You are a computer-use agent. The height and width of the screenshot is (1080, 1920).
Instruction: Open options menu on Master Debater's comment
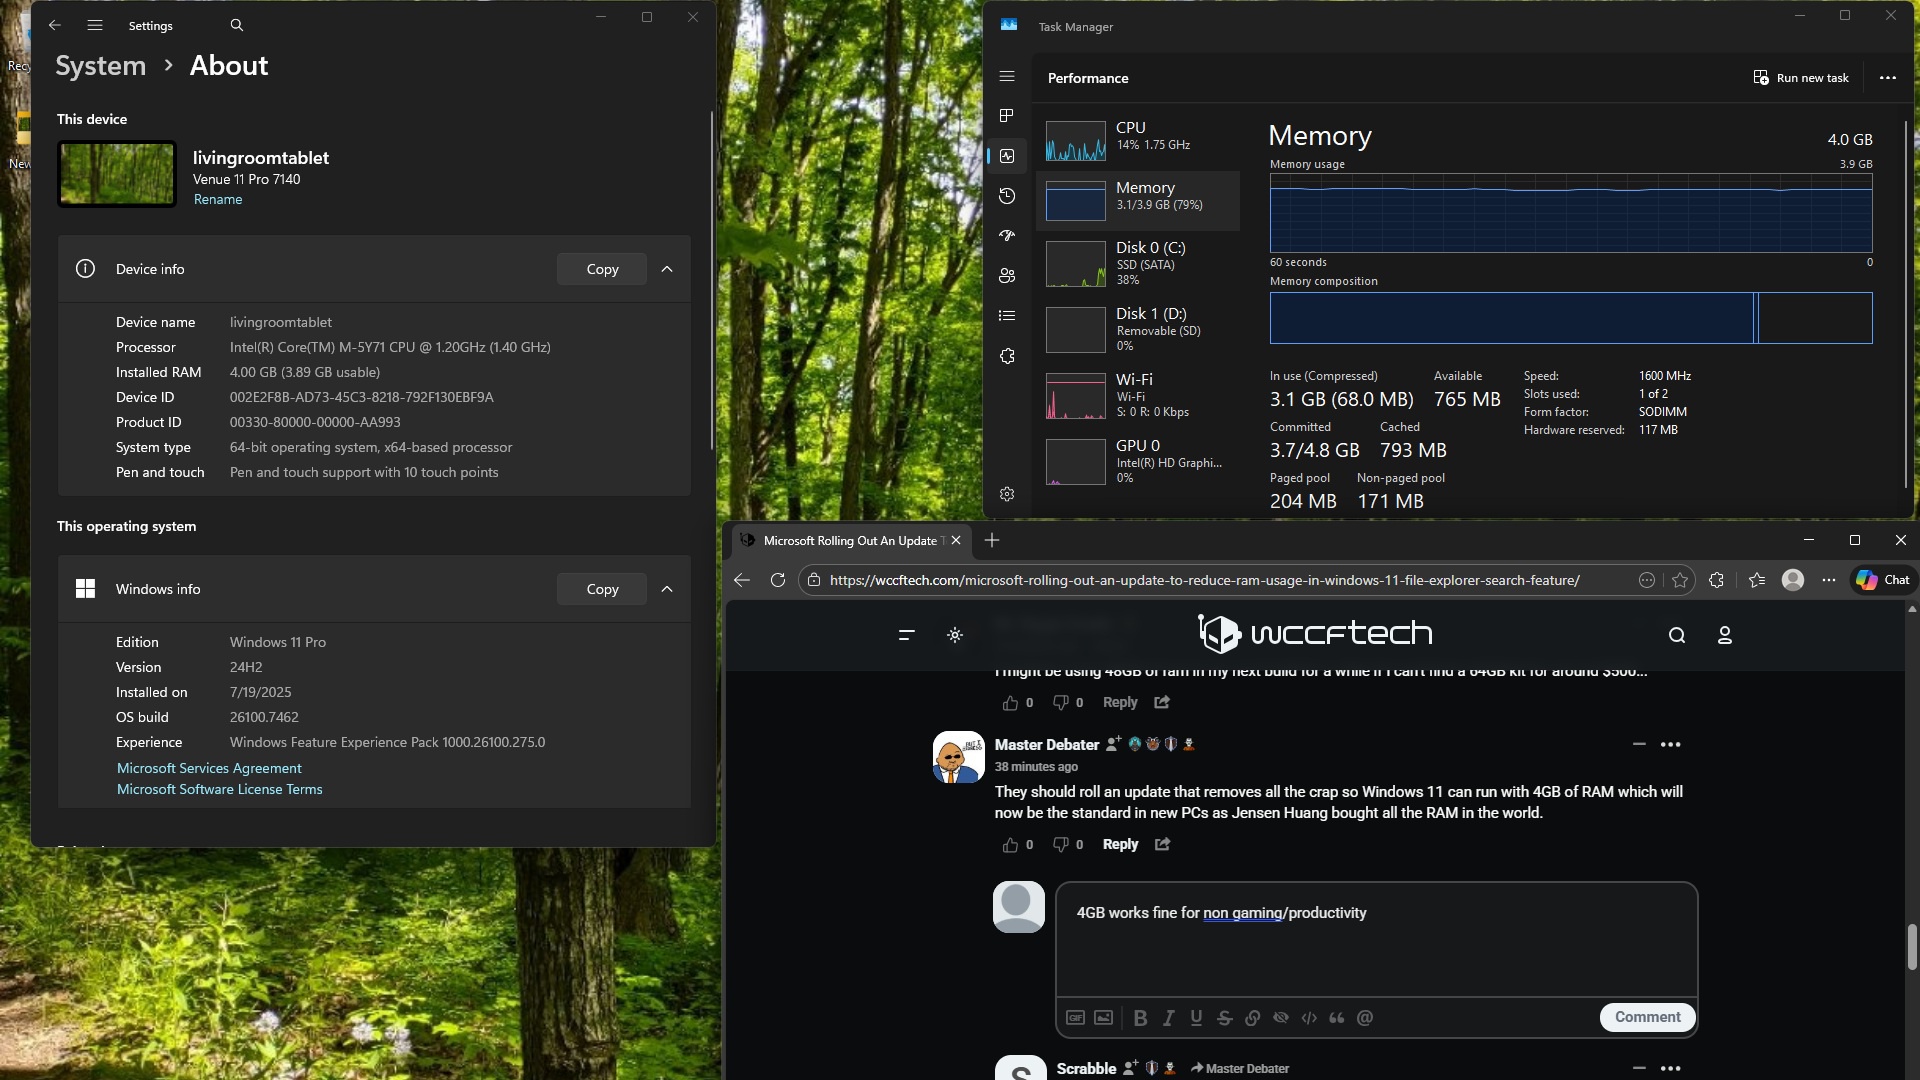pos(1671,744)
